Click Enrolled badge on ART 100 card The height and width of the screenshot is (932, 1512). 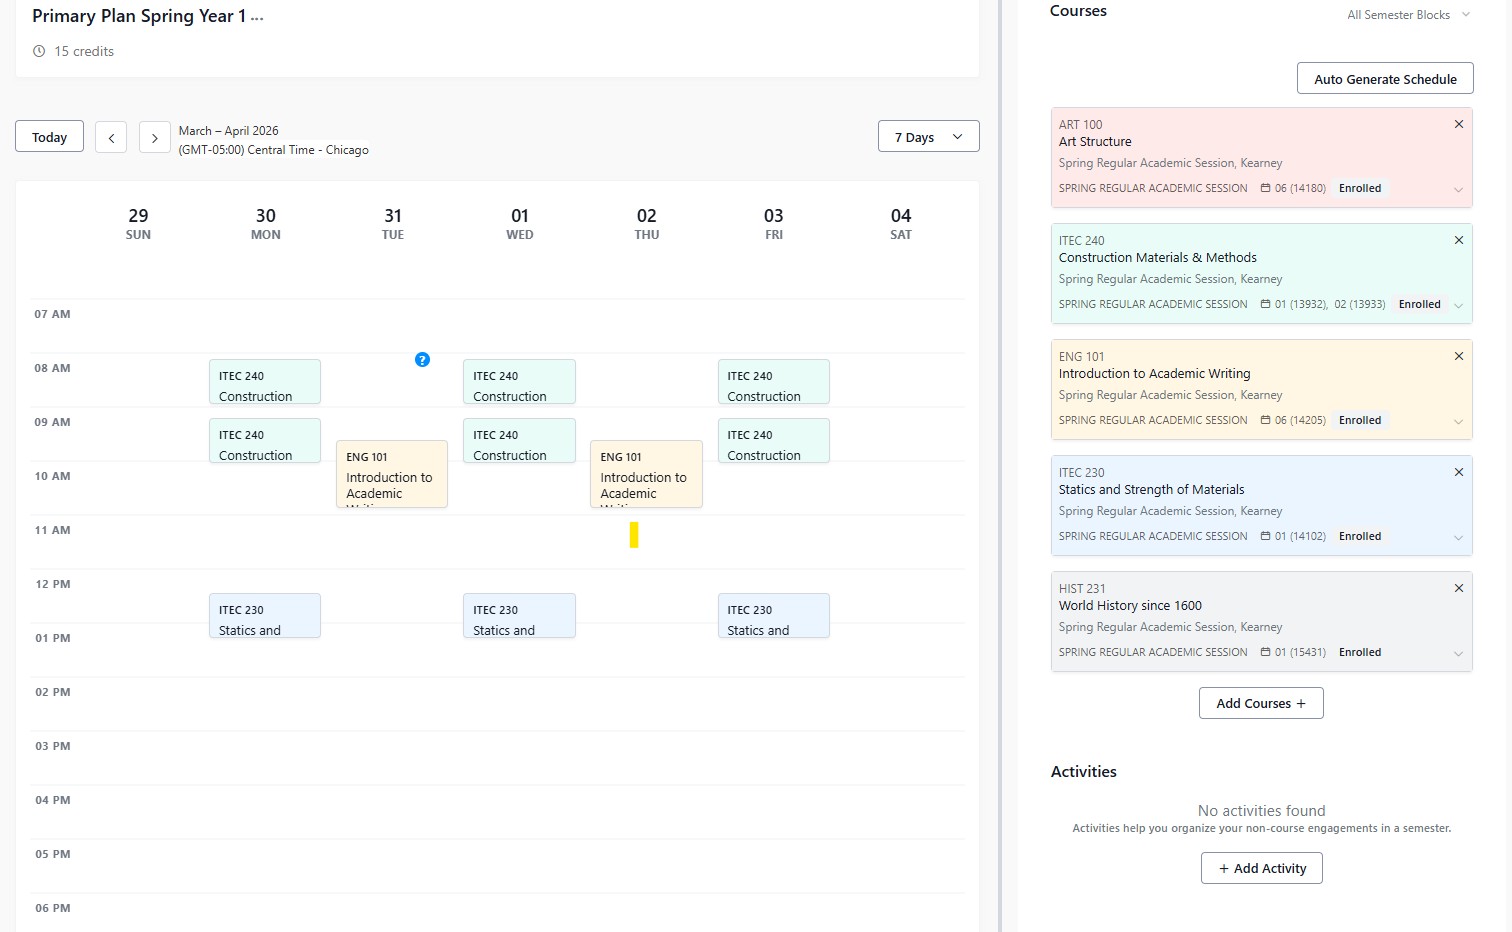click(1360, 188)
